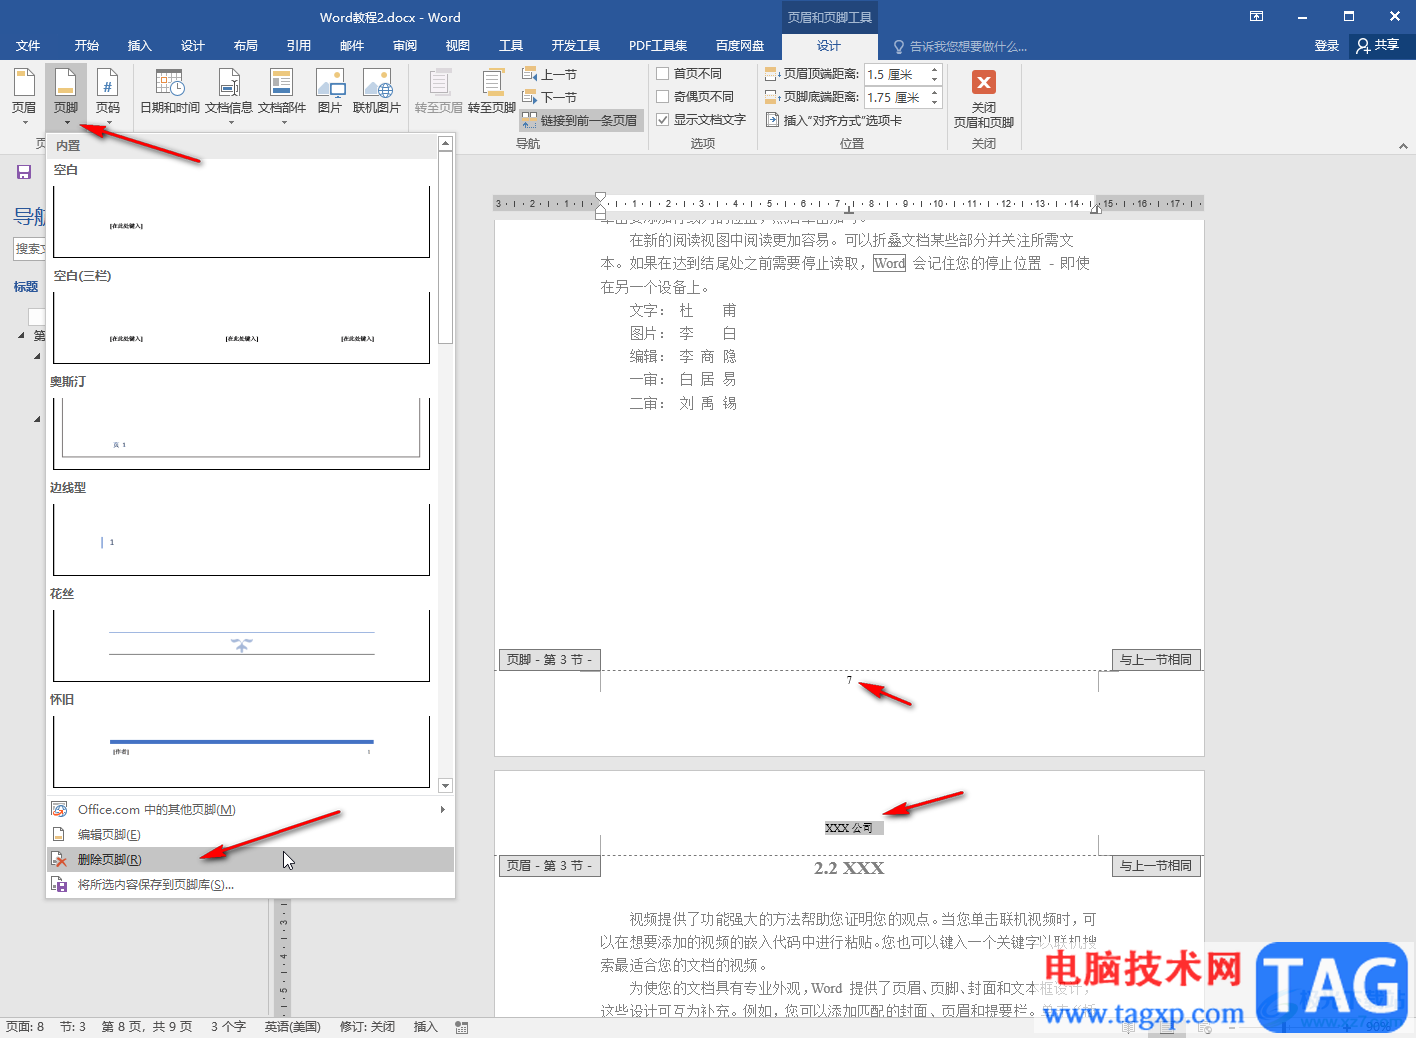Click the ribbon display options icon
Image resolution: width=1416 pixels, height=1038 pixels.
1257,16
